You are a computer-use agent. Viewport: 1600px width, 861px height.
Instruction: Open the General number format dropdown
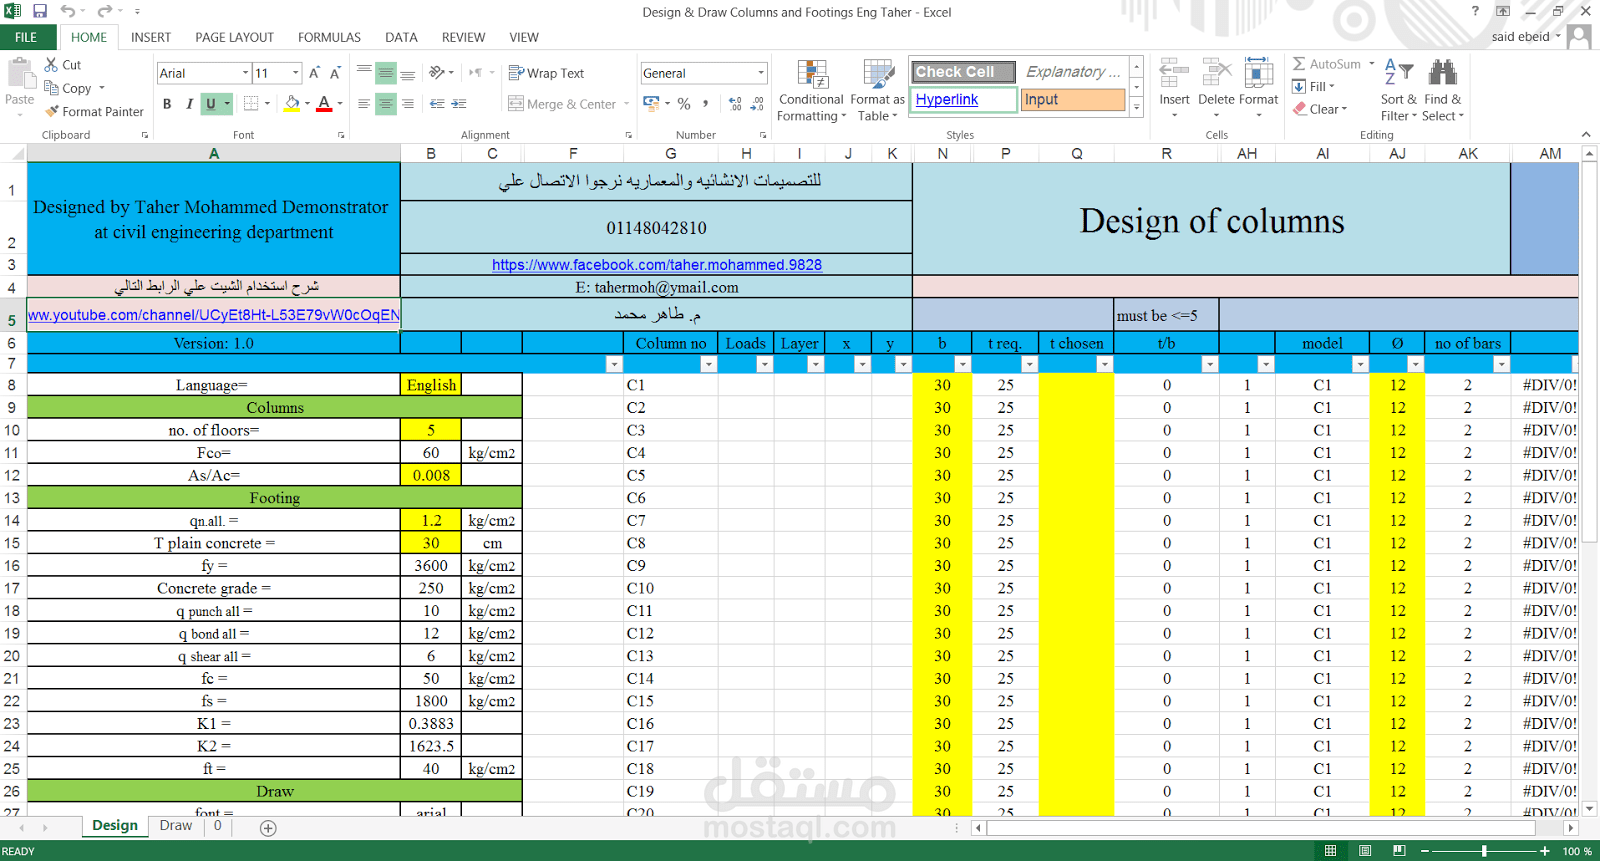tap(760, 73)
